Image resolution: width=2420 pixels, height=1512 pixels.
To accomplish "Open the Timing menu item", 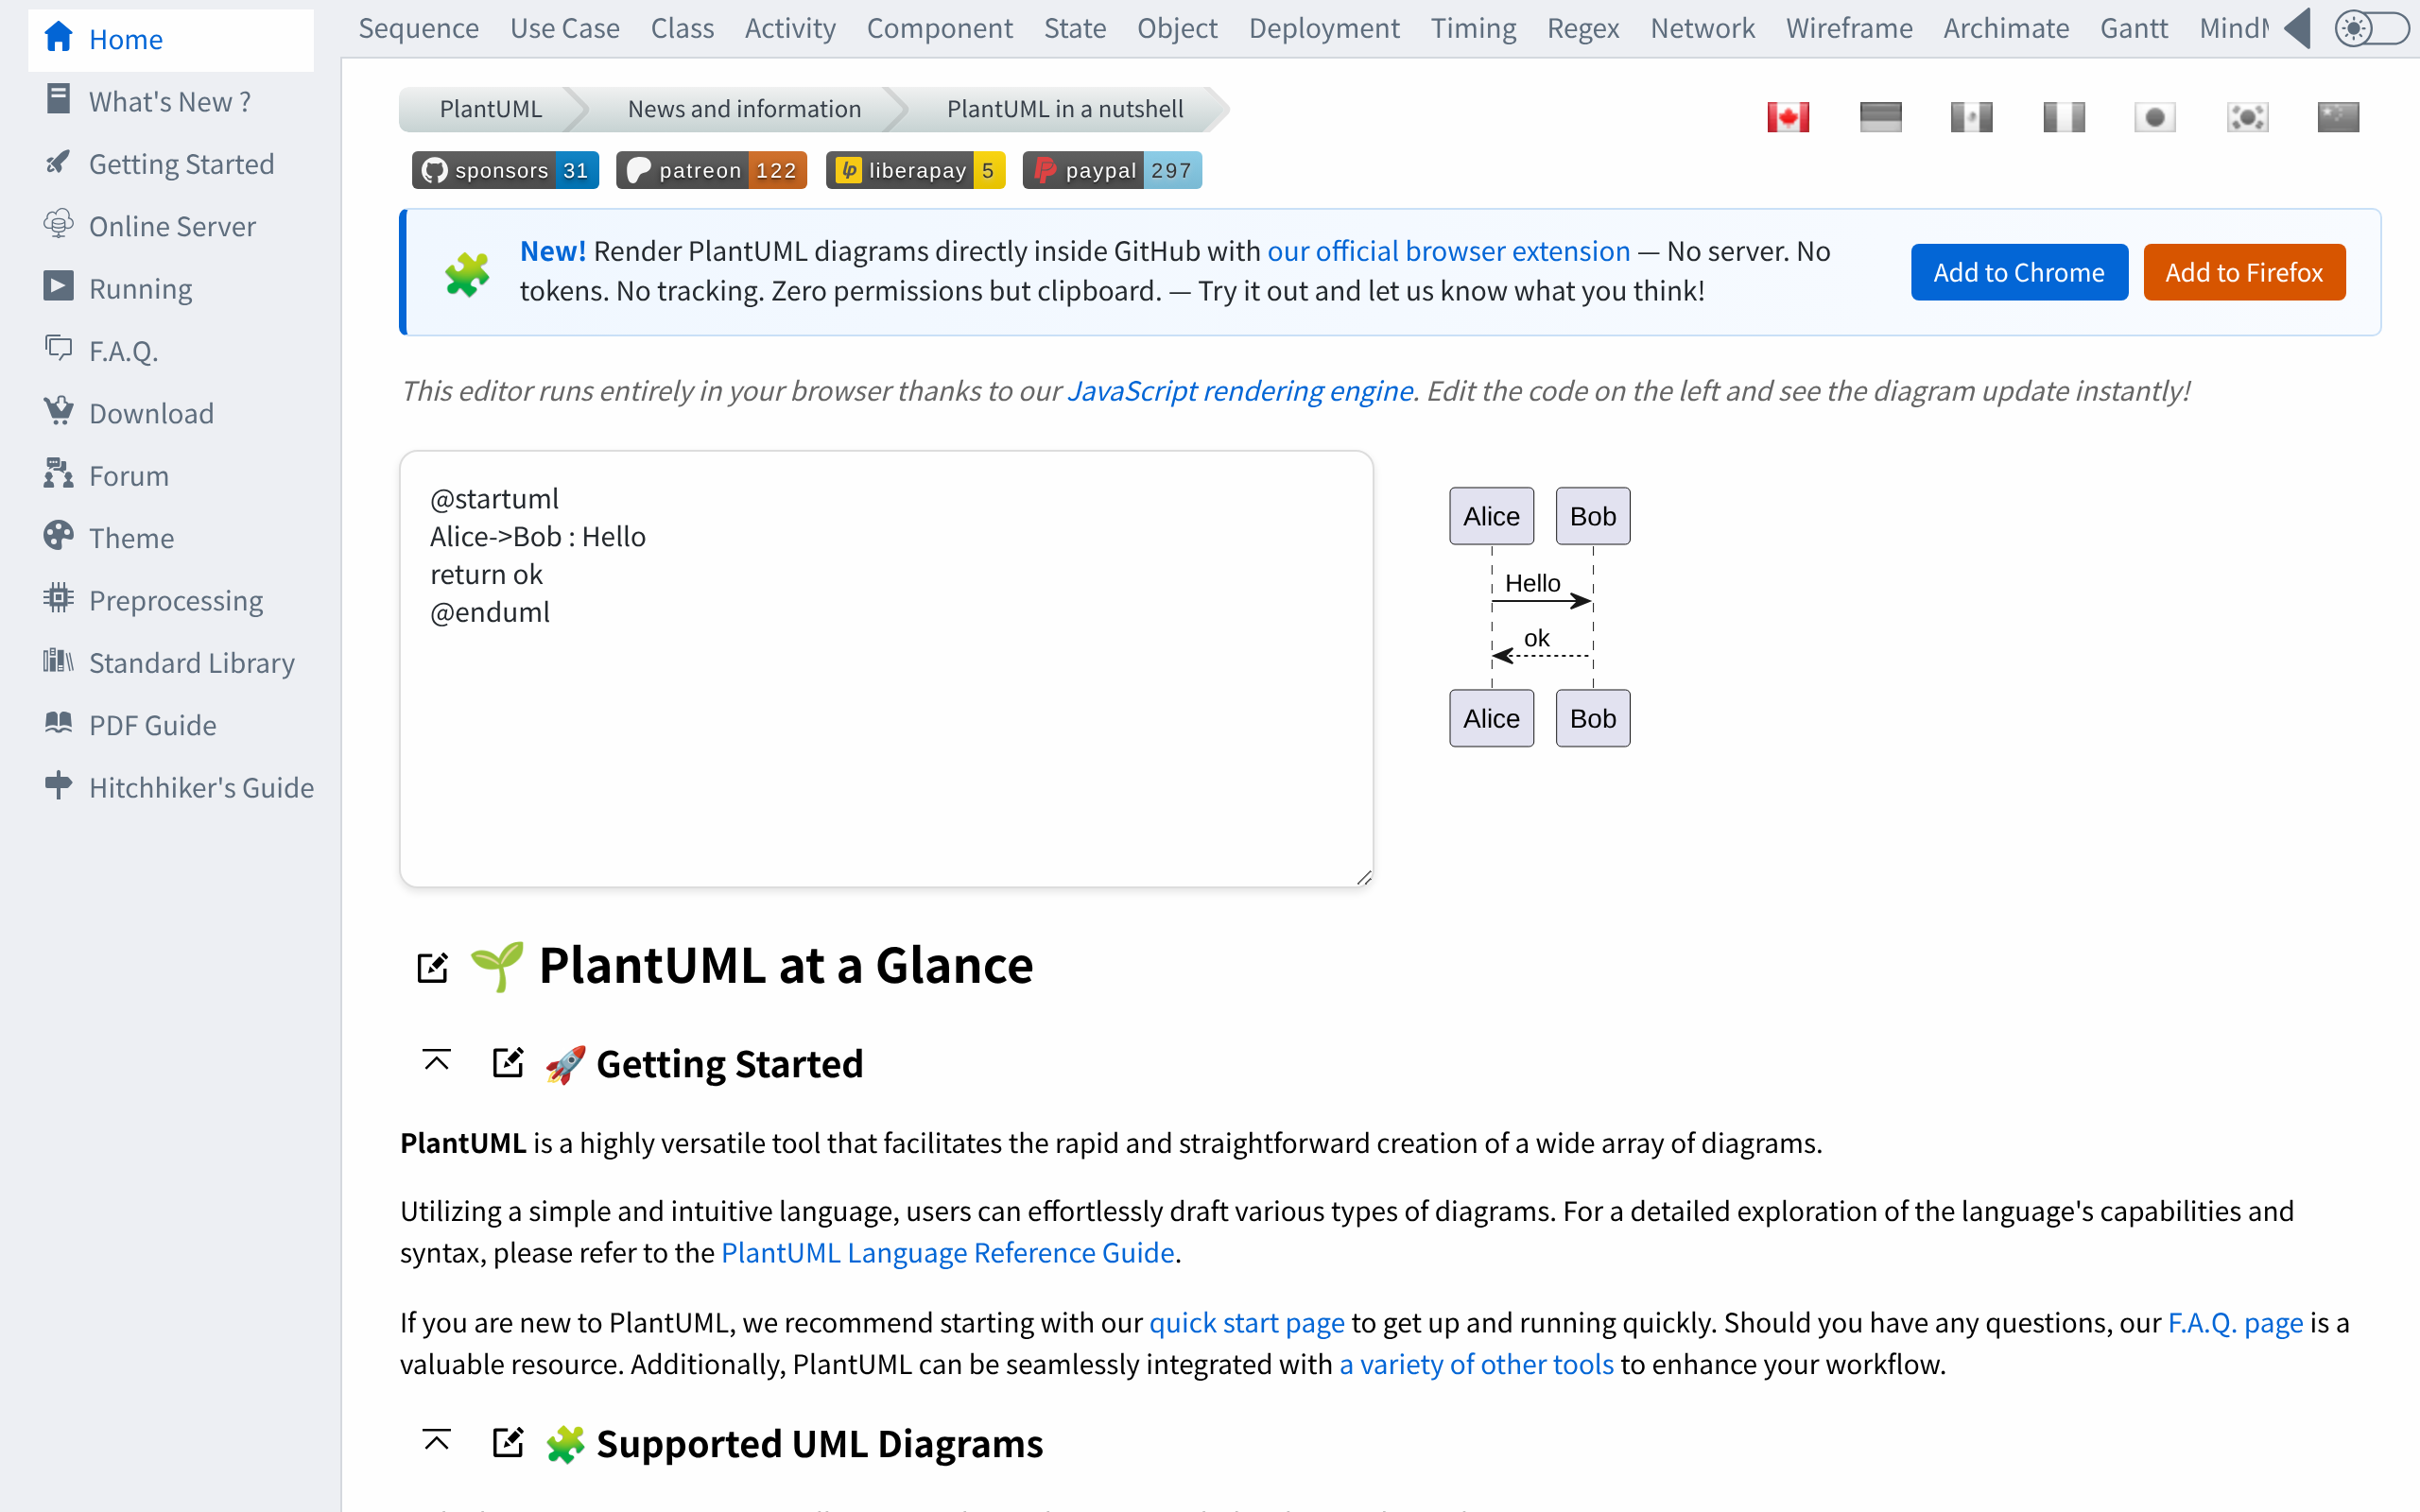I will click(x=1473, y=28).
